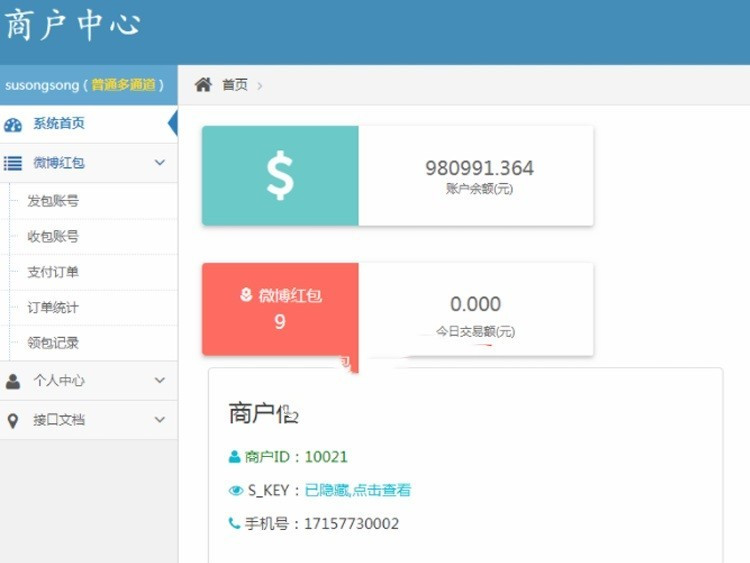The image size is (750, 563).
Task: Collapse the 微博红包 menu chevron
Action: pyautogui.click(x=160, y=163)
